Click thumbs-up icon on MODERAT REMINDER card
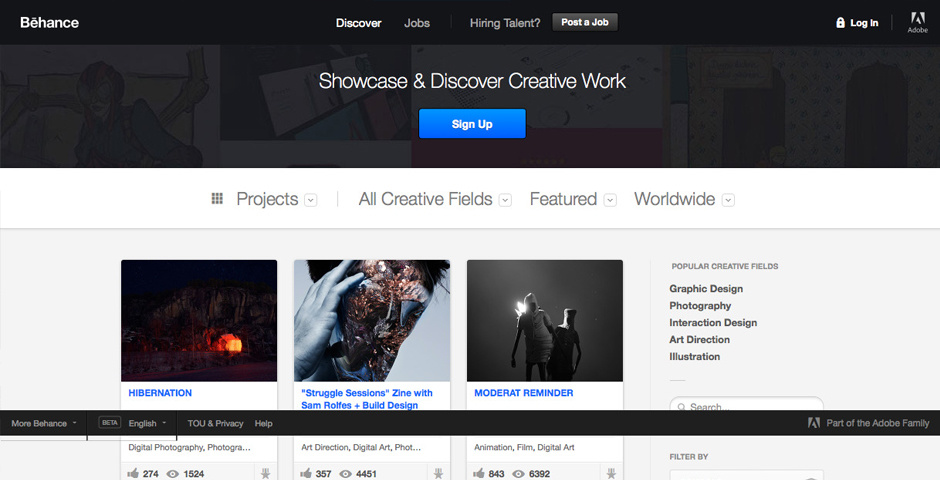 click(478, 473)
